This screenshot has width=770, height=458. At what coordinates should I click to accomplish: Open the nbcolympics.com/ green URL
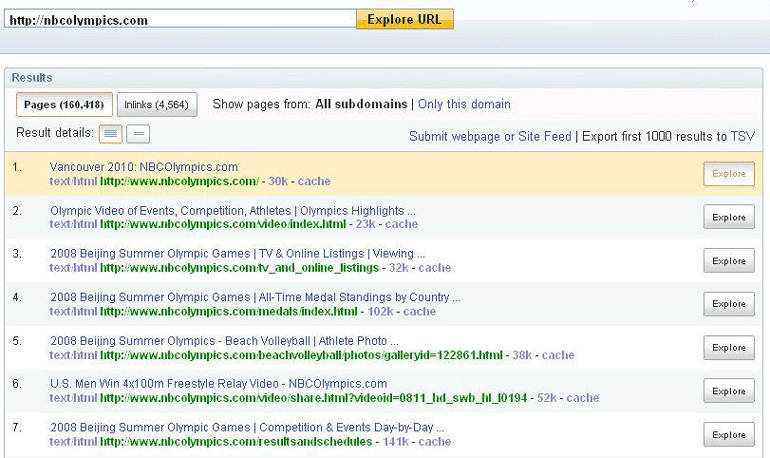tap(179, 181)
